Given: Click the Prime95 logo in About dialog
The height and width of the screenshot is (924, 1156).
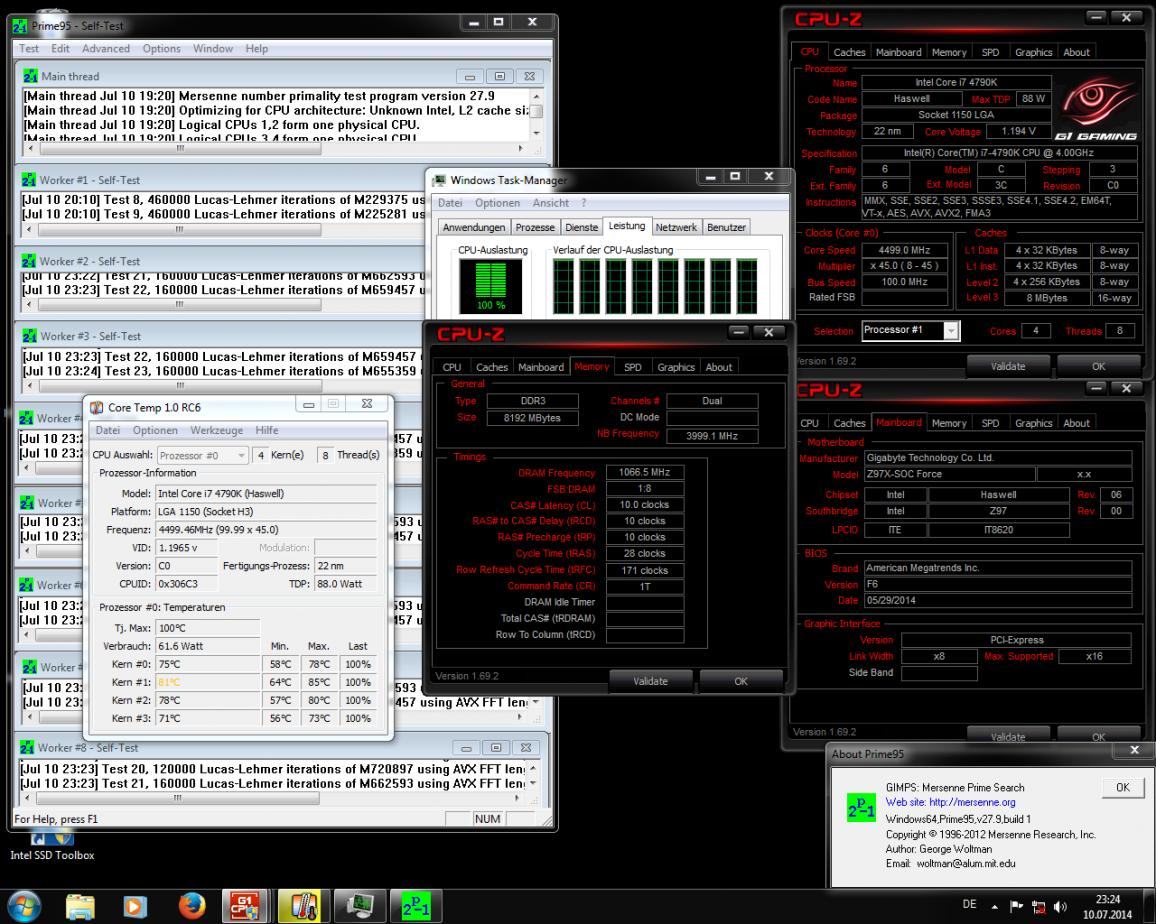Looking at the screenshot, I should (861, 809).
